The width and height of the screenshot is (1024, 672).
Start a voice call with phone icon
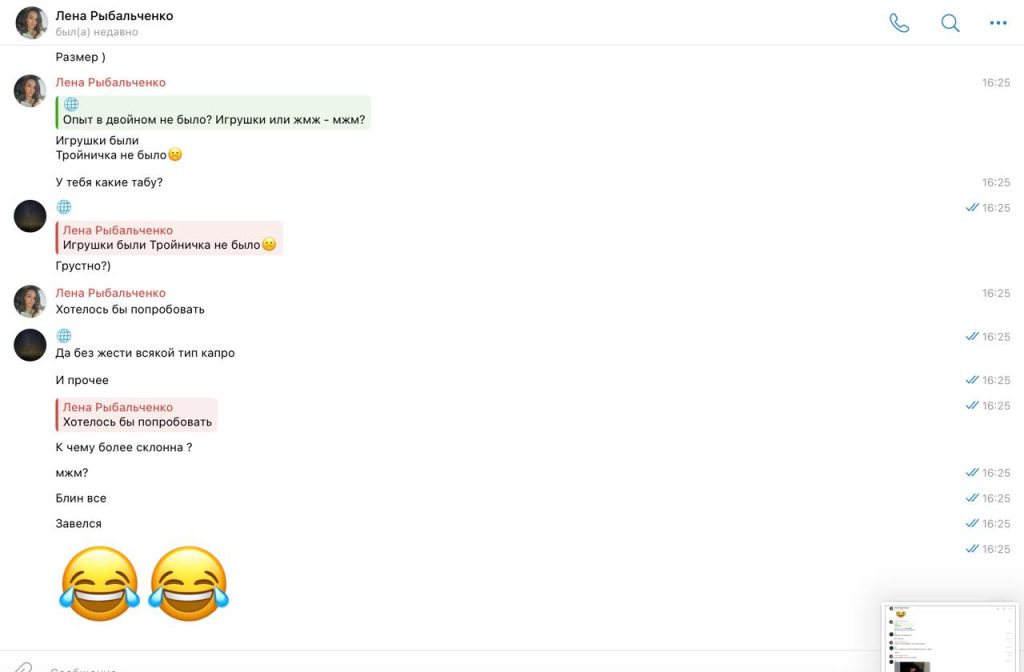(899, 23)
